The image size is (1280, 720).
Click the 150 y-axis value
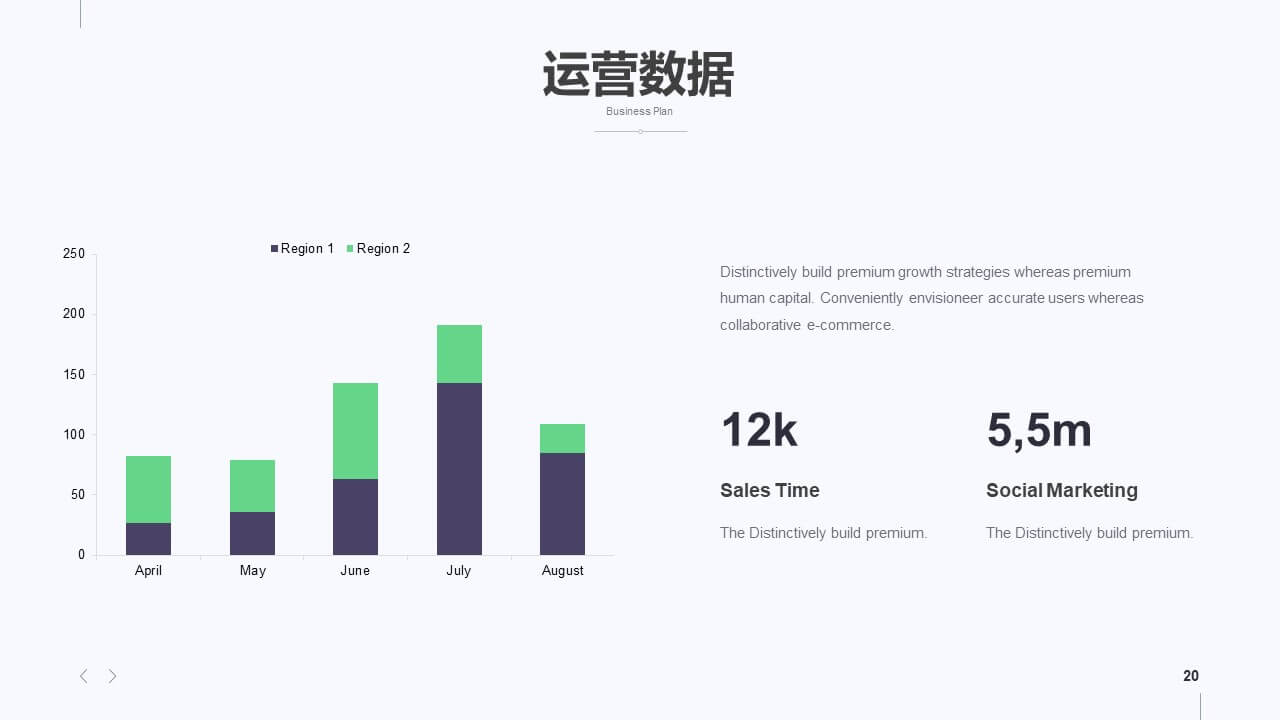click(74, 374)
